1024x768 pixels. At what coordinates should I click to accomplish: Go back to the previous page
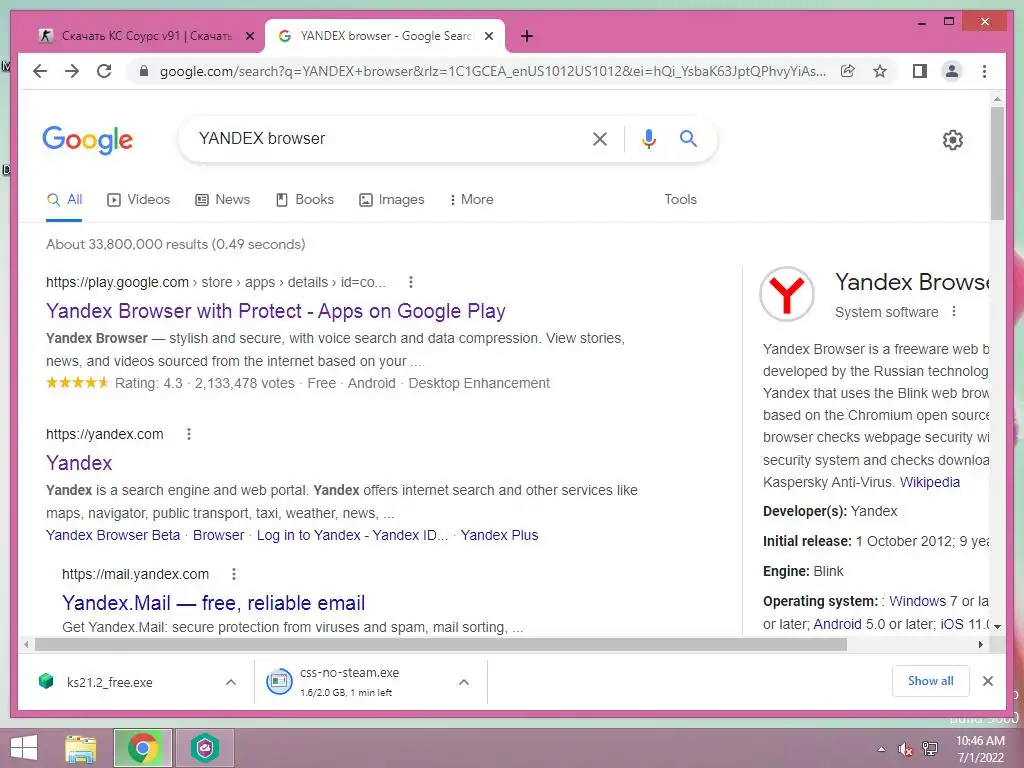pos(40,71)
